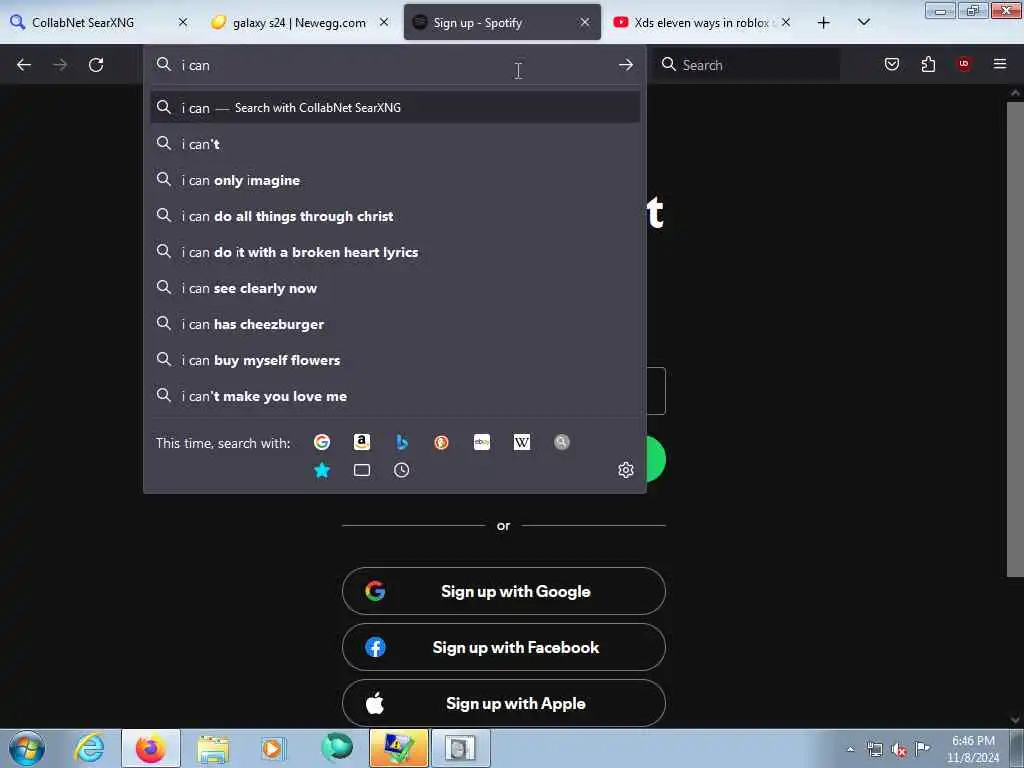This screenshot has width=1024, height=768.
Task: Close the CollabNet SearXNG tab
Action: pyautogui.click(x=183, y=22)
